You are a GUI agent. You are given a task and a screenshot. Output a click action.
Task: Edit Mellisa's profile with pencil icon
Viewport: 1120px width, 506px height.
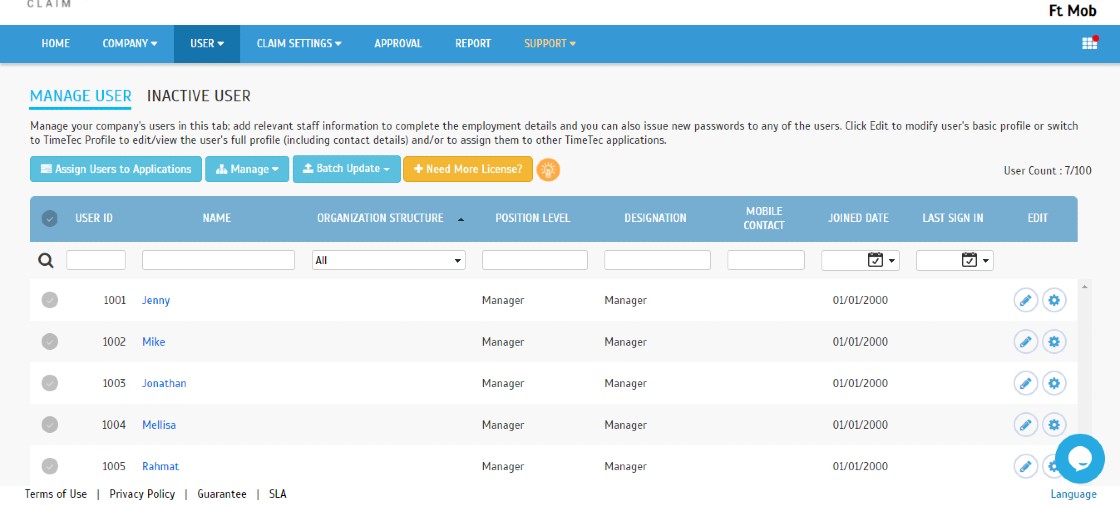coord(1026,425)
